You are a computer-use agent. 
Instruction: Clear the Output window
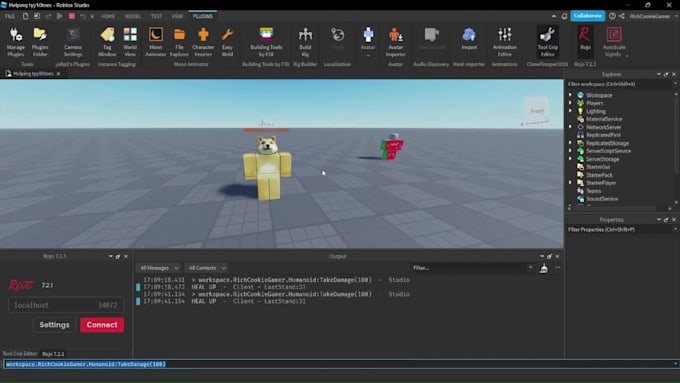(x=543, y=268)
